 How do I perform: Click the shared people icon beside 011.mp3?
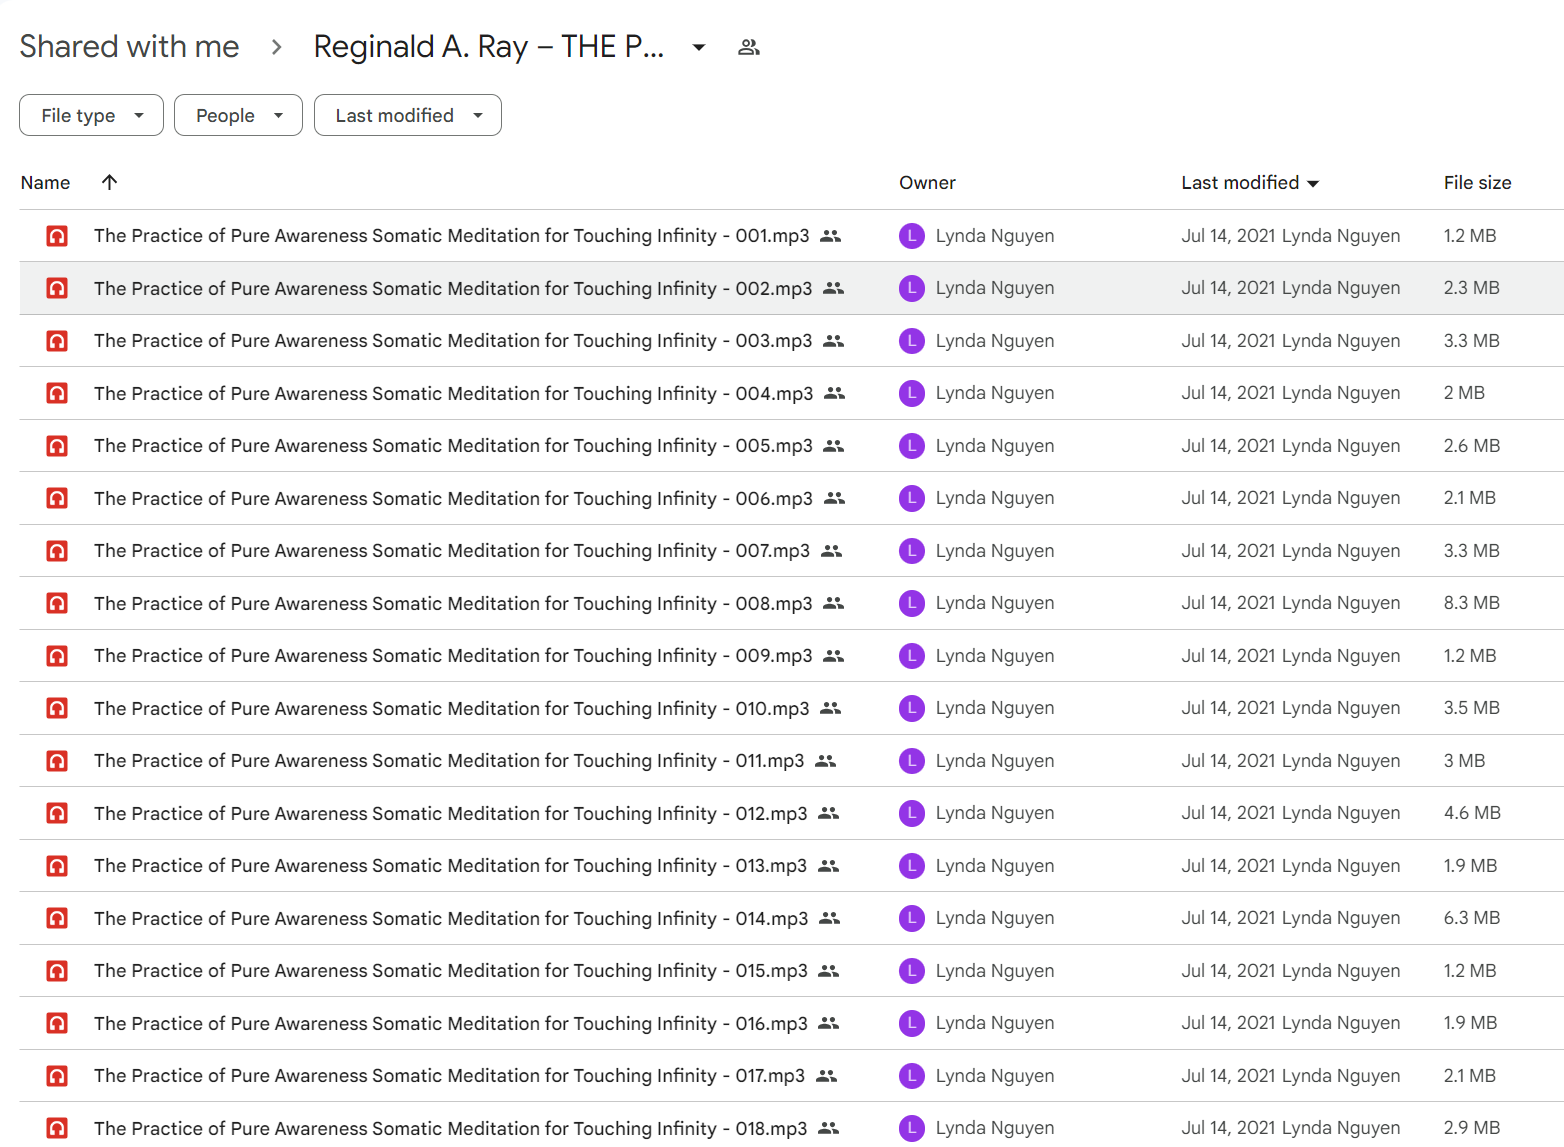[826, 761]
